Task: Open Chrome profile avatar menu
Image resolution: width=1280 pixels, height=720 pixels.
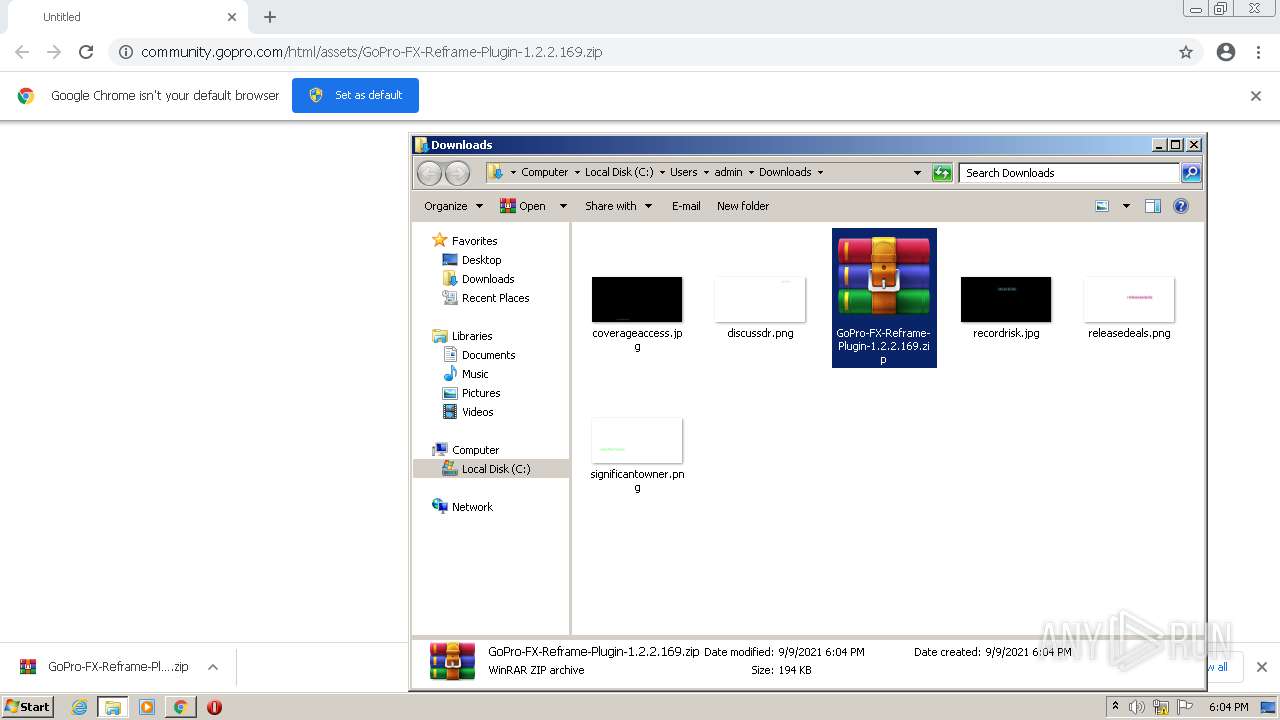Action: 1226,52
